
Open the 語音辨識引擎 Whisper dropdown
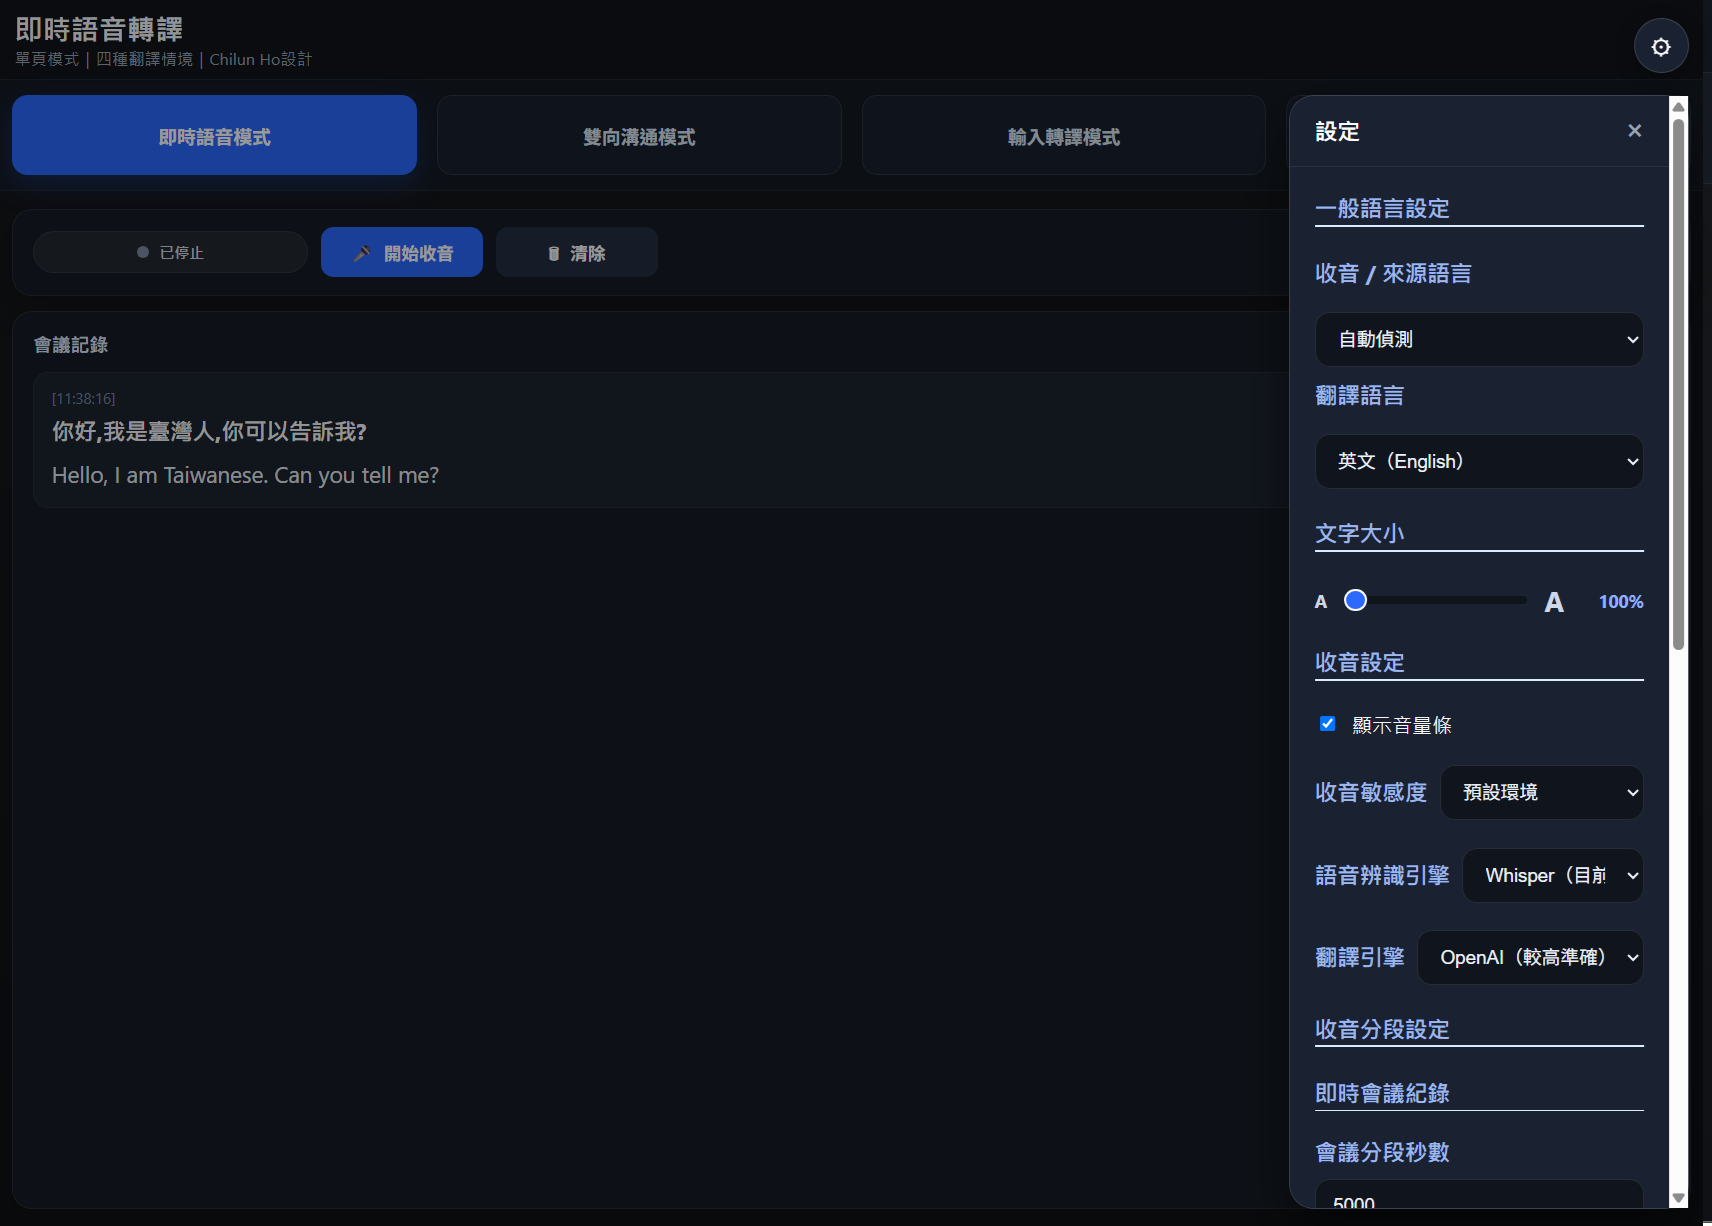pyautogui.click(x=1552, y=876)
